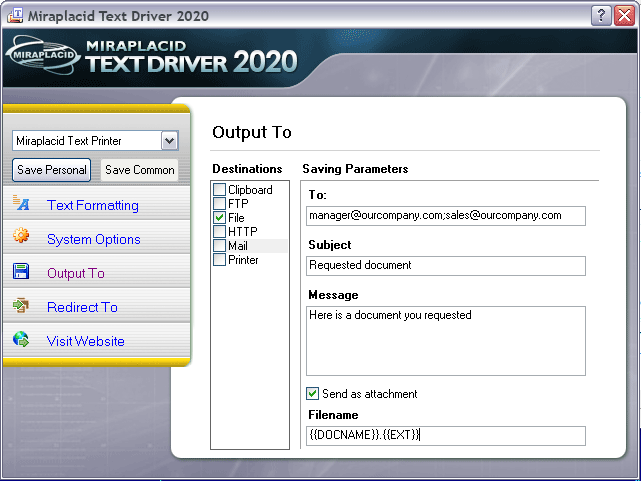The image size is (641, 481).
Task: Enable the Mail destination checkbox
Action: tap(220, 246)
